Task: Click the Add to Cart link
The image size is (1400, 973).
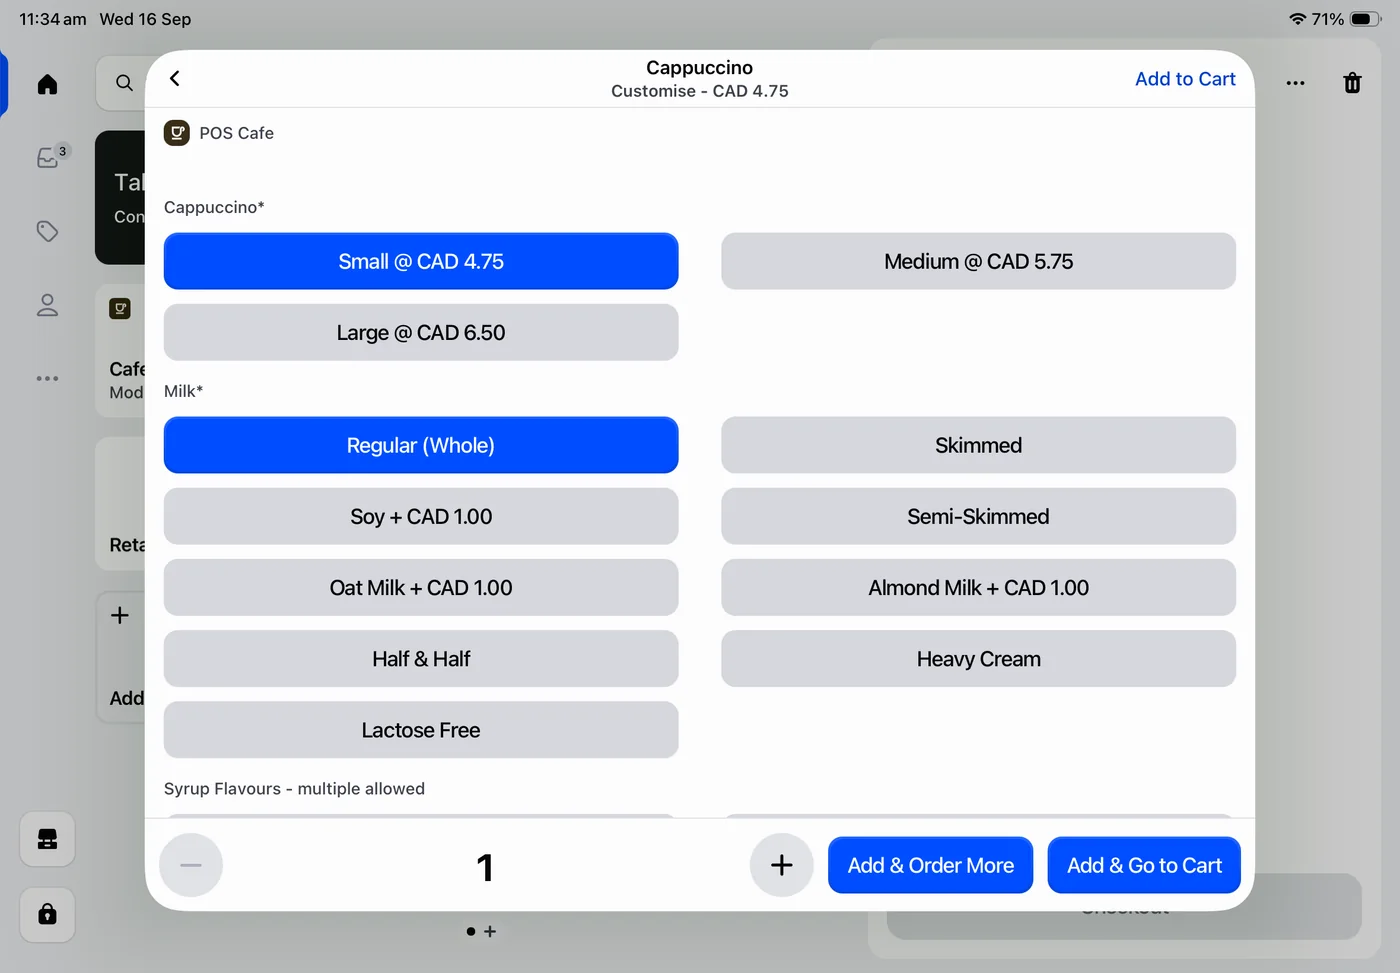Action: (1185, 79)
